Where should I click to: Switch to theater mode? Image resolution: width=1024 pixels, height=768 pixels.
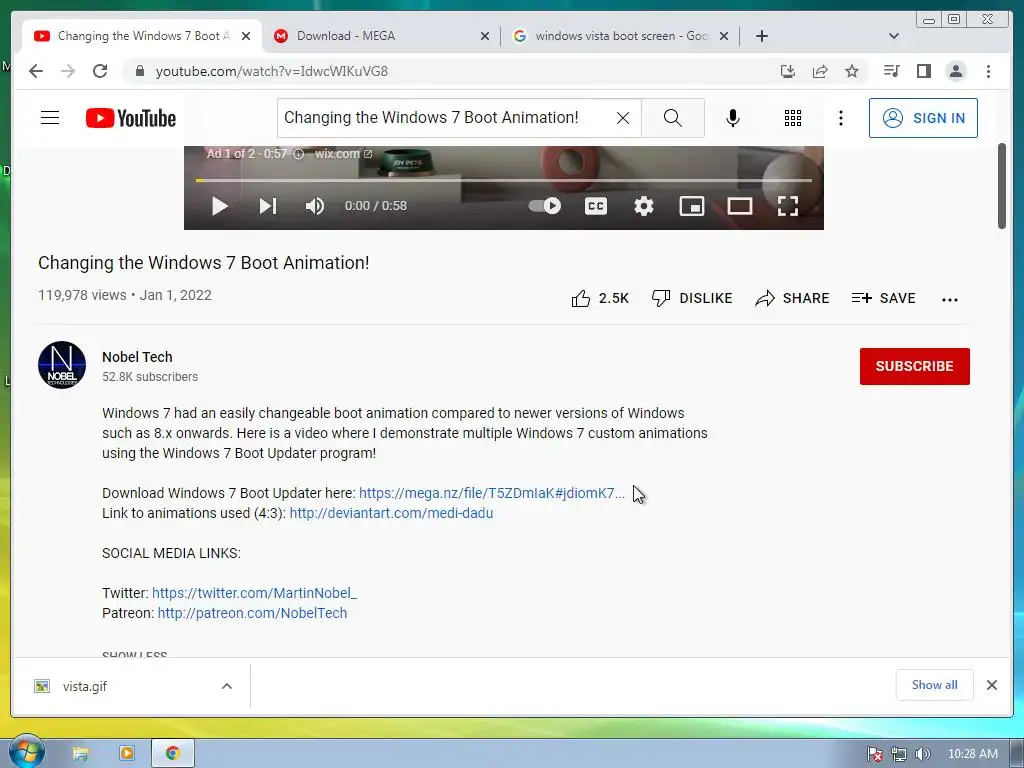click(x=740, y=206)
